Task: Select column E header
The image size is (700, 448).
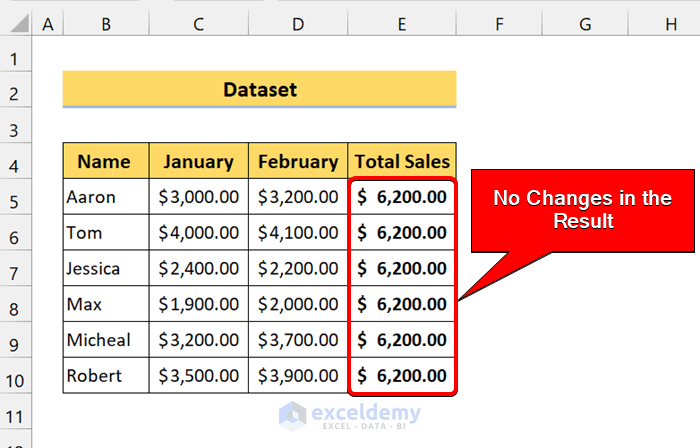Action: click(402, 22)
